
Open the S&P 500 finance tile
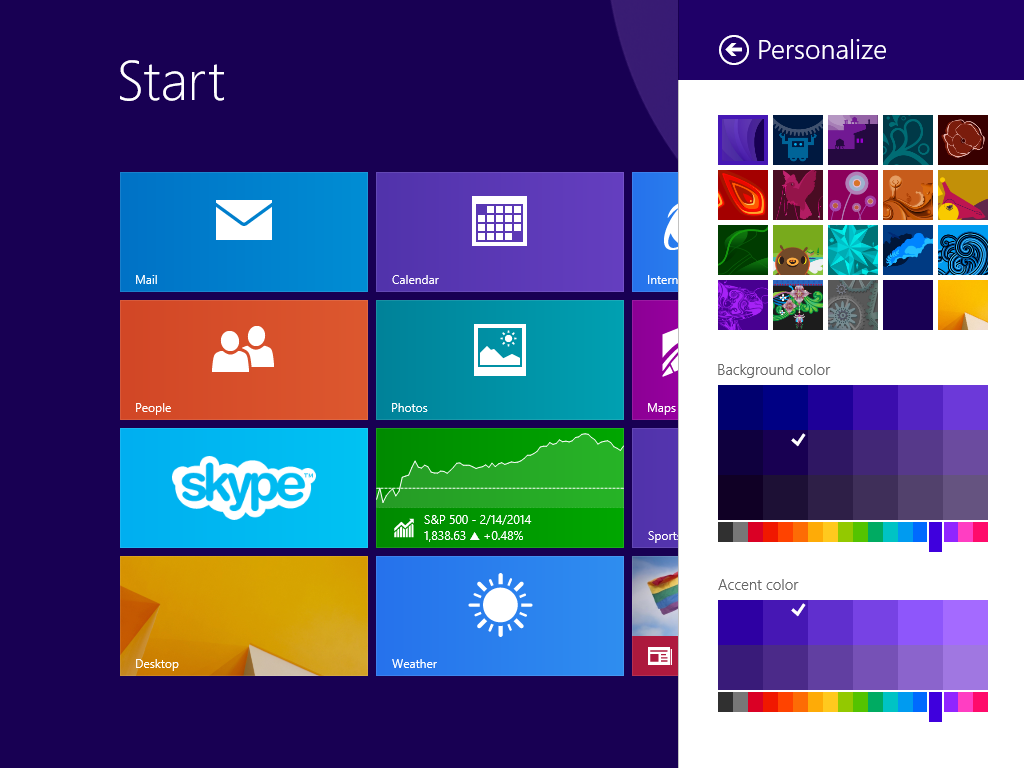(500, 488)
